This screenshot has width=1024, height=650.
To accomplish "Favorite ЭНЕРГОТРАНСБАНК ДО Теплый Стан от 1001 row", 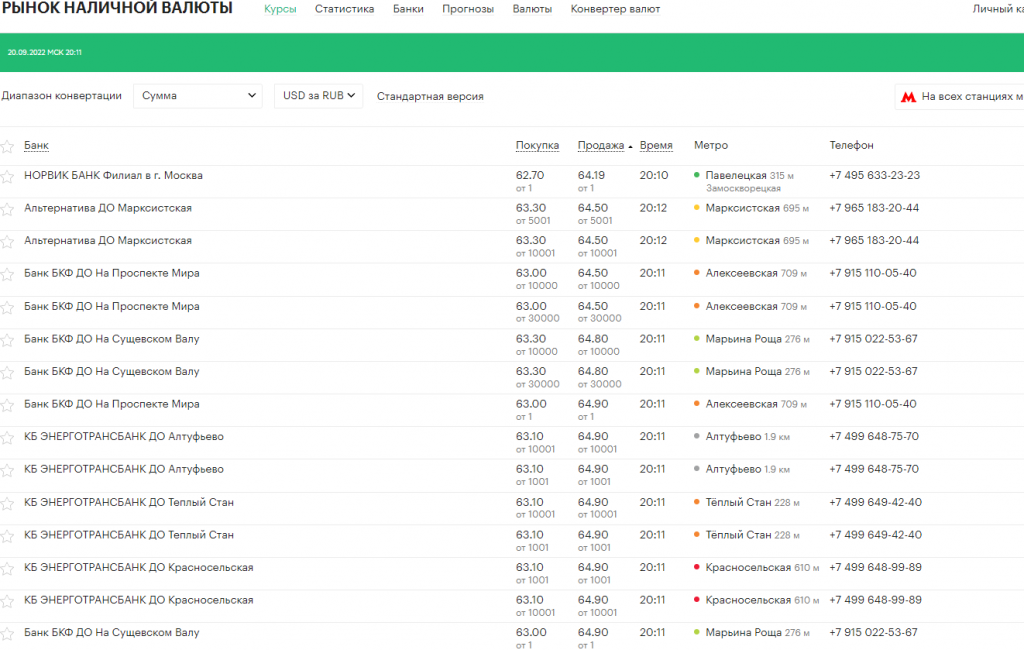I will [x=7, y=536].
